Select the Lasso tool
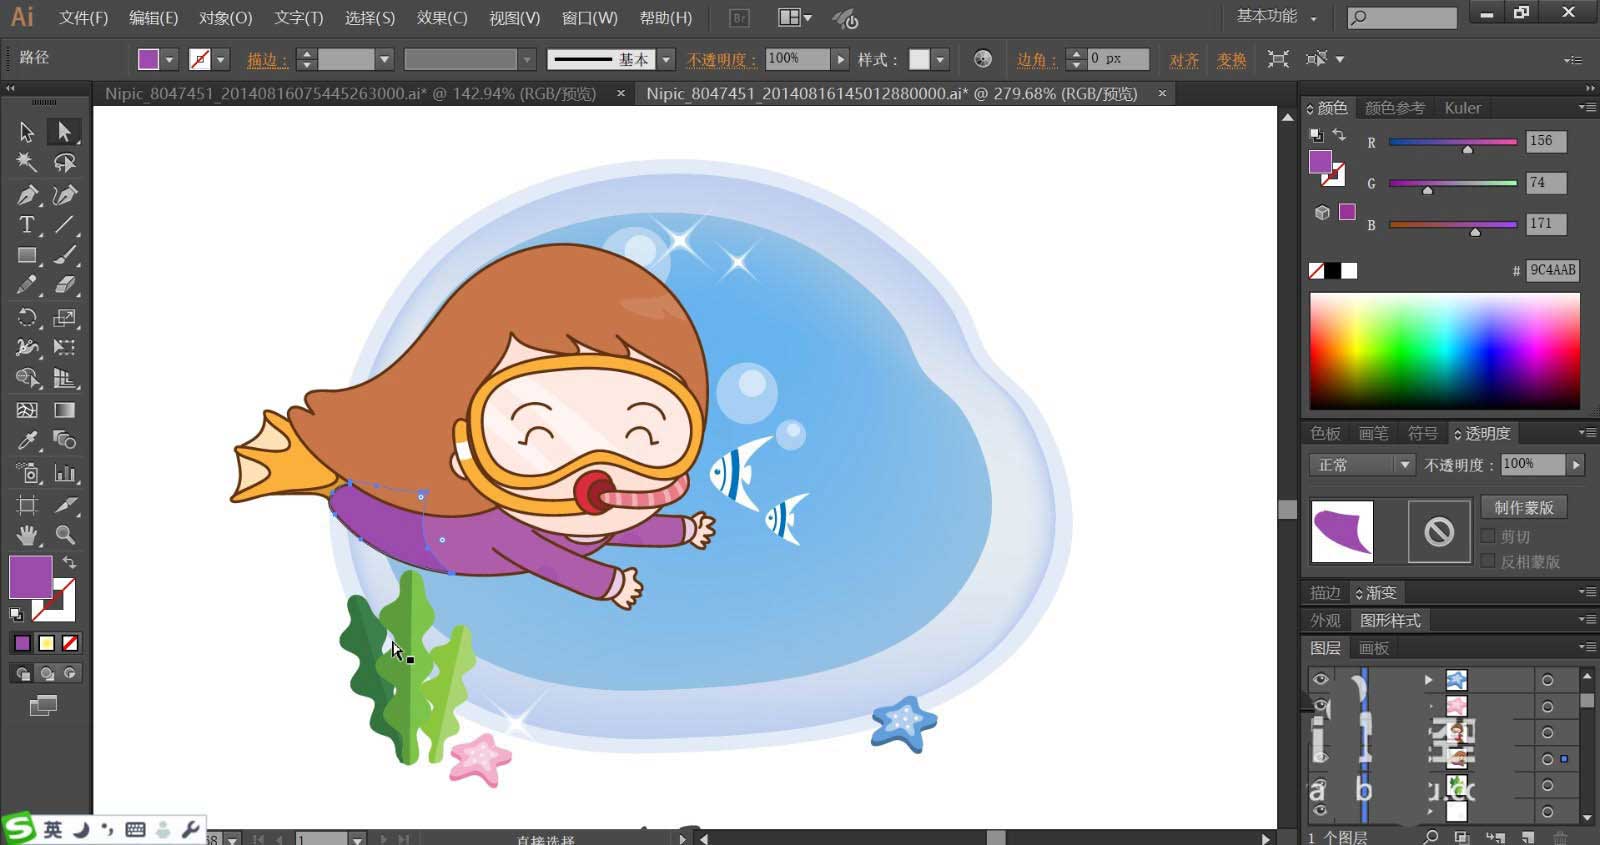This screenshot has height=845, width=1600. tap(64, 162)
